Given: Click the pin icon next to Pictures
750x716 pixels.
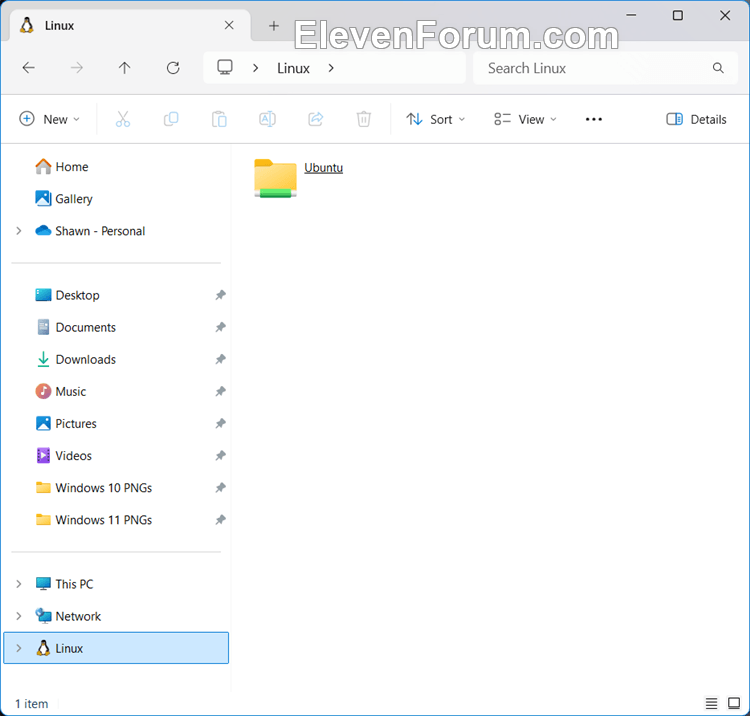Looking at the screenshot, I should pos(220,423).
